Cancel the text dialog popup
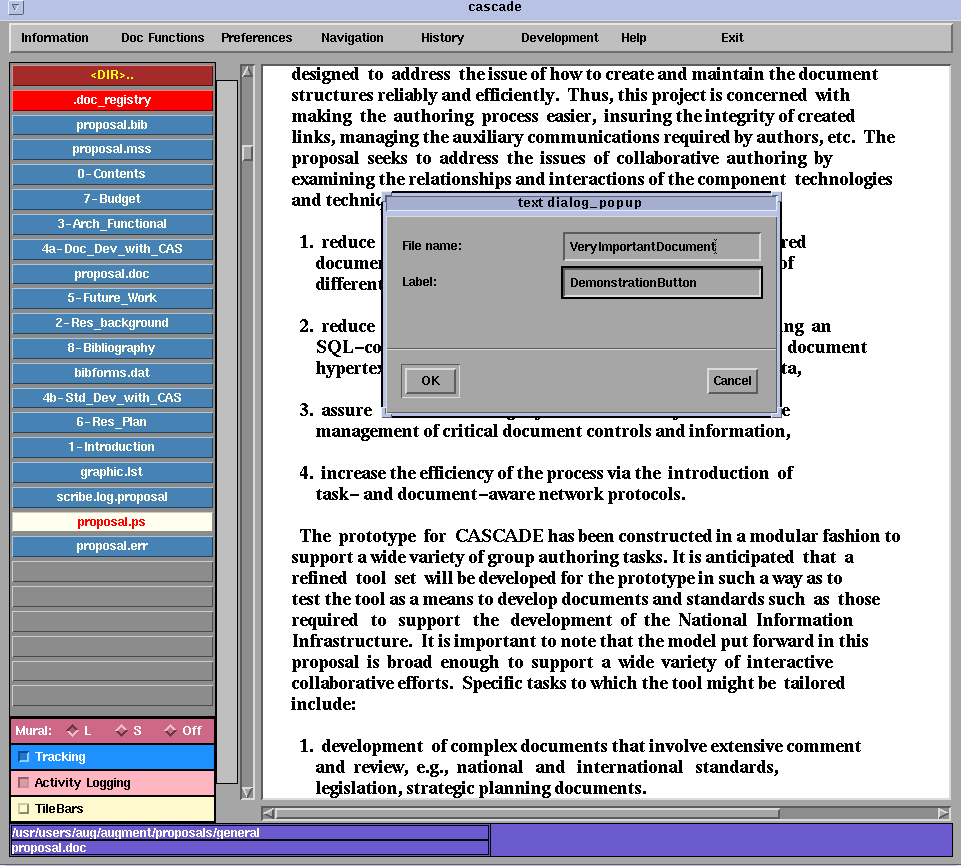 (731, 381)
